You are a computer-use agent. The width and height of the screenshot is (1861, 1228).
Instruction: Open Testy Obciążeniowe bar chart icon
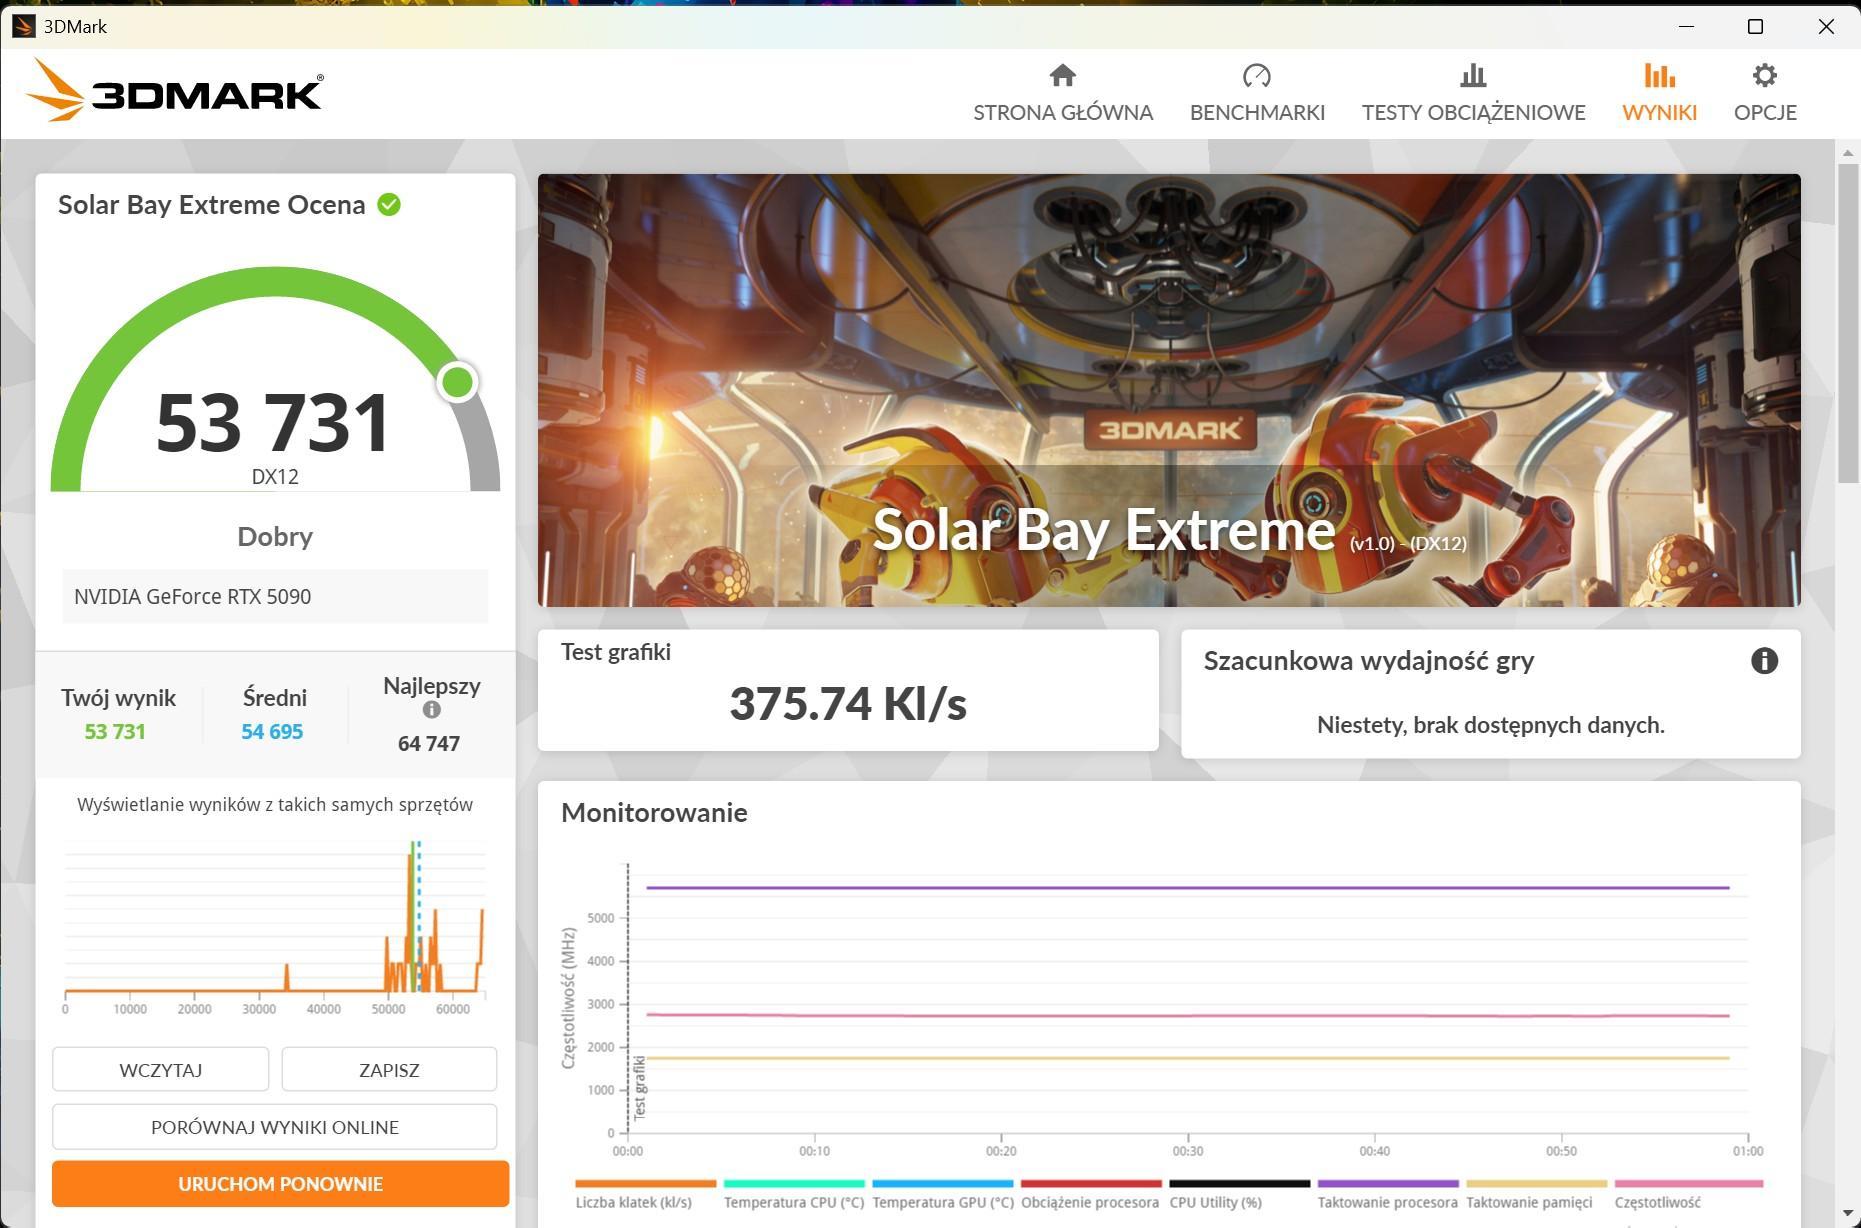(1472, 76)
